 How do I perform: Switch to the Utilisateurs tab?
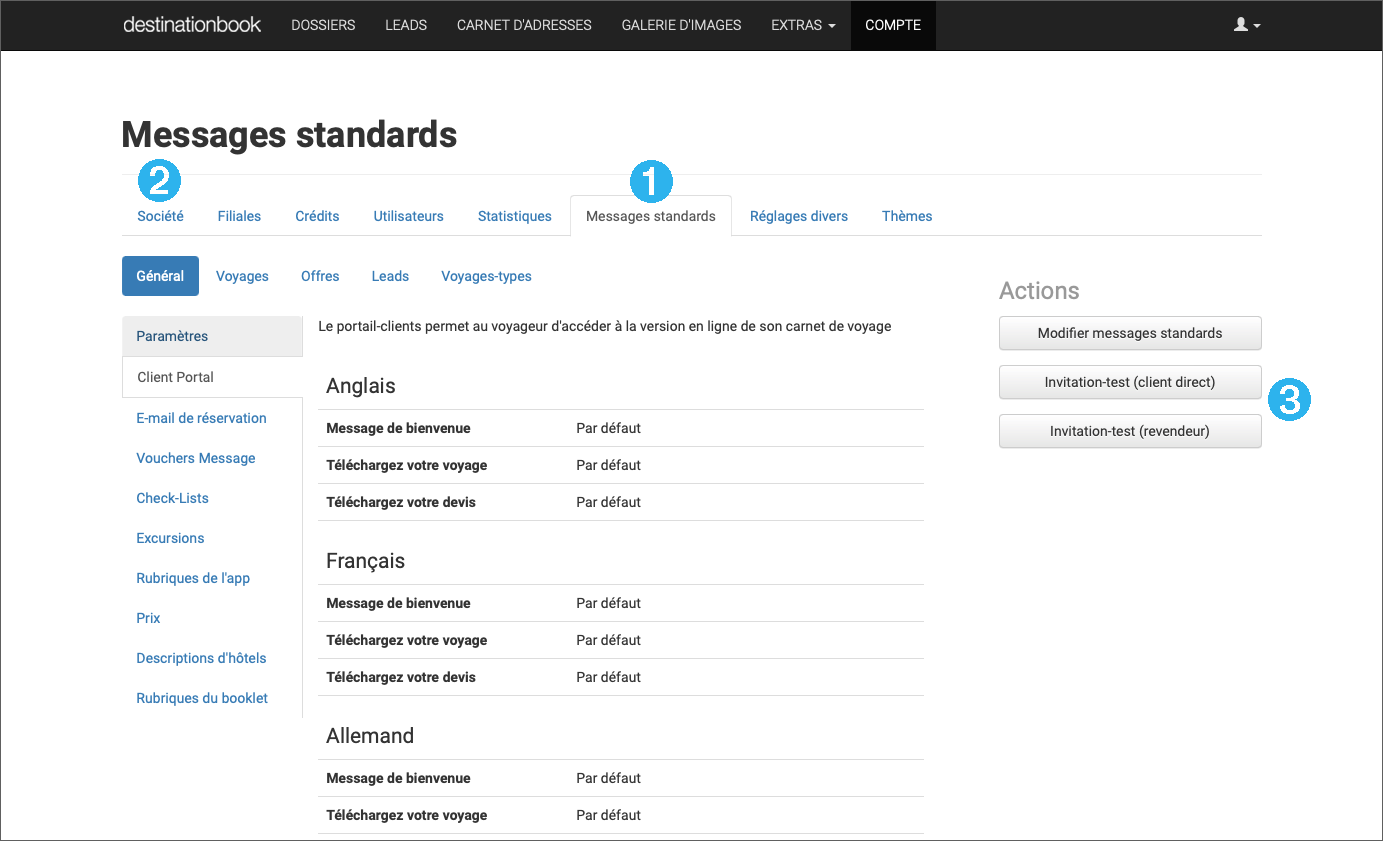(408, 216)
